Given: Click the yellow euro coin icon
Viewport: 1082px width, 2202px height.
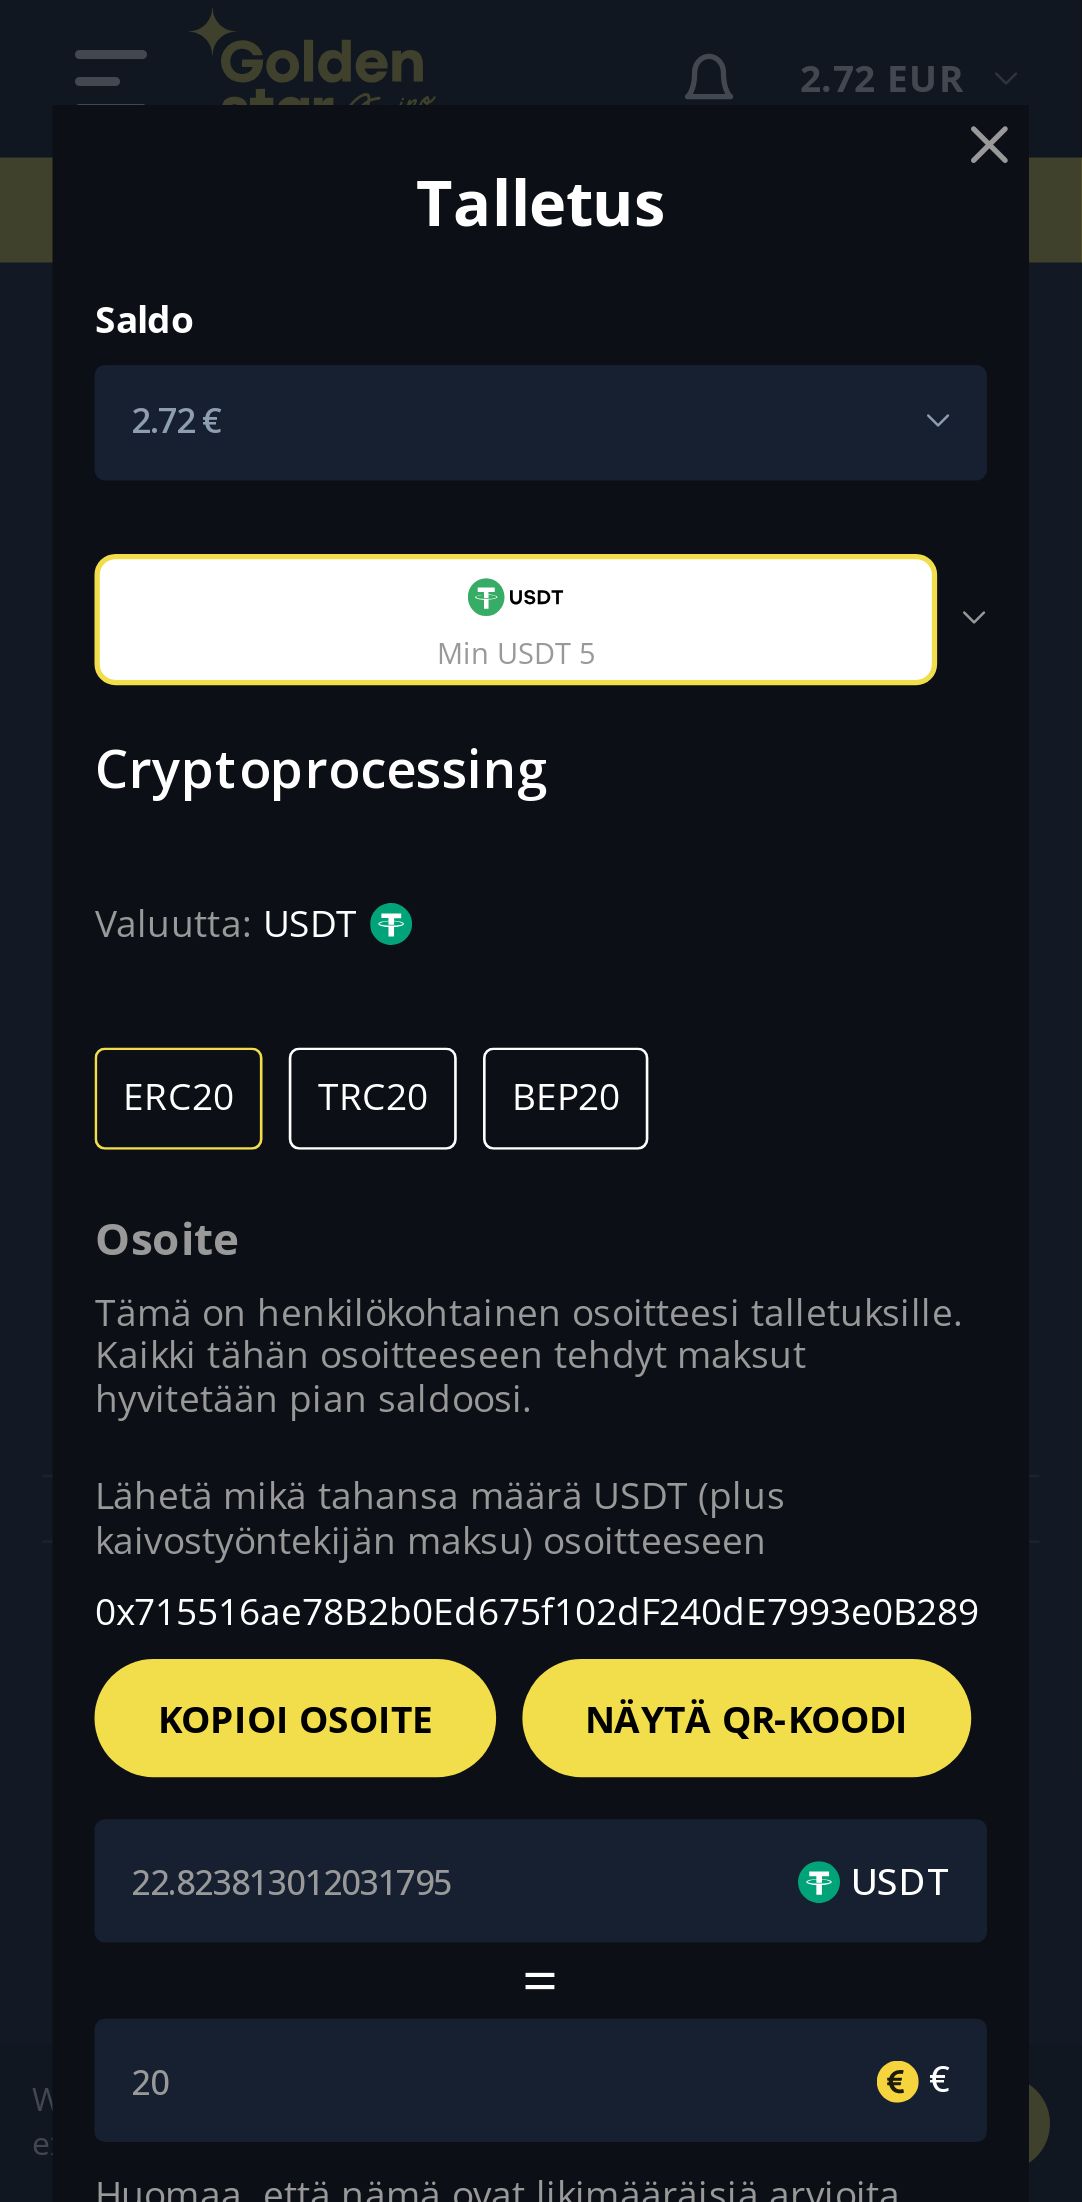Looking at the screenshot, I should click(x=897, y=2082).
